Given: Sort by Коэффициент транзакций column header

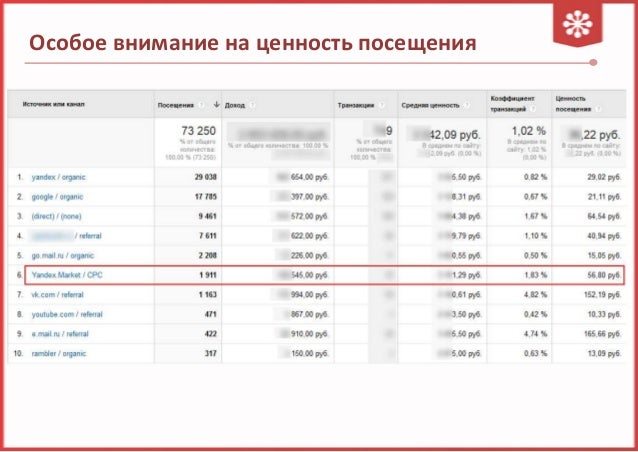Looking at the screenshot, I should click(x=513, y=104).
